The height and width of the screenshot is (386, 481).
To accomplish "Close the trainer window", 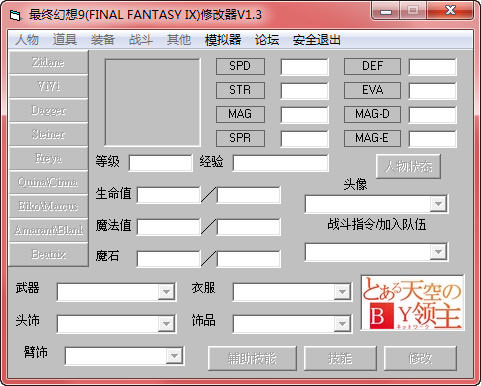I will 451,11.
